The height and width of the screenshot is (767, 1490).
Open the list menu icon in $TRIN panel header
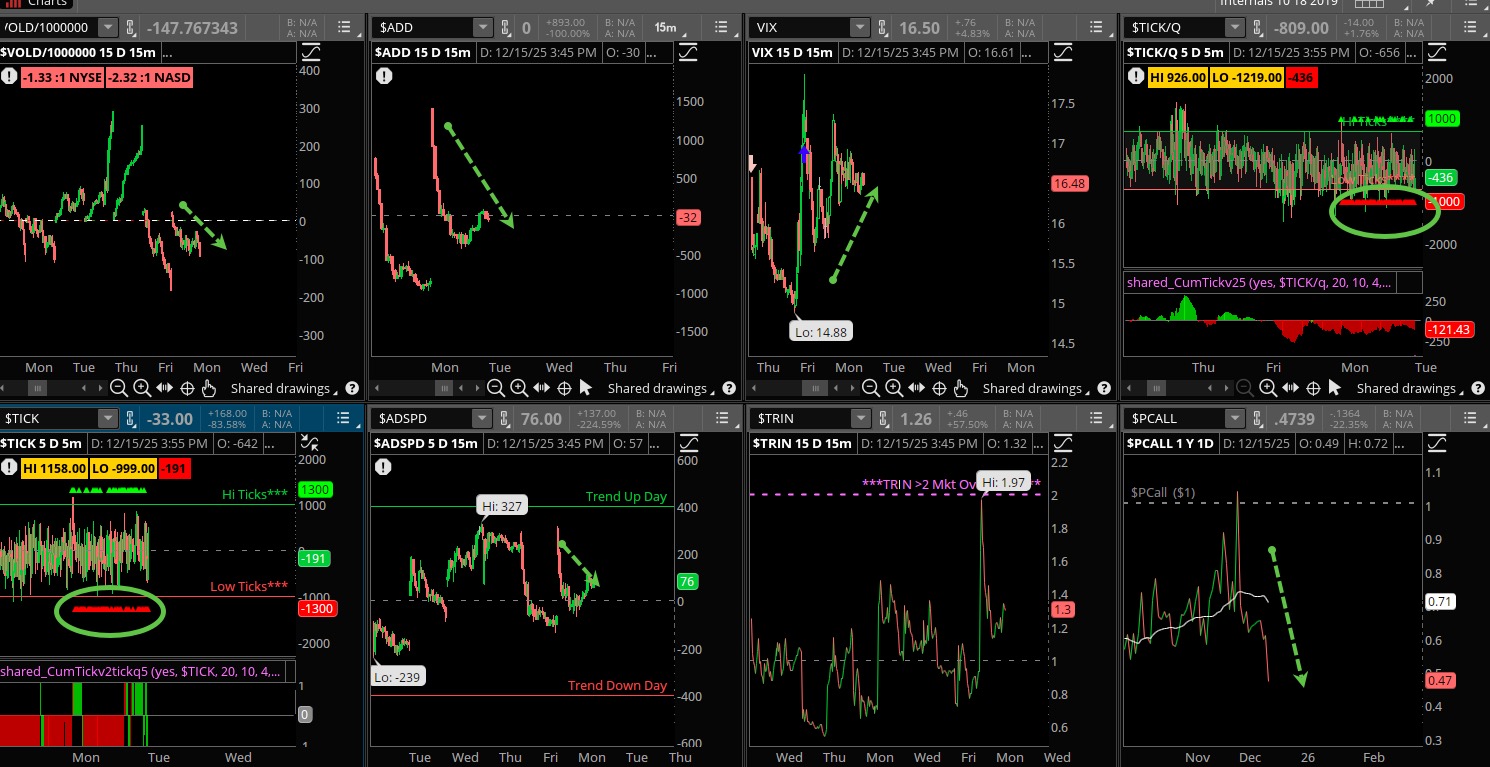[1020, 419]
